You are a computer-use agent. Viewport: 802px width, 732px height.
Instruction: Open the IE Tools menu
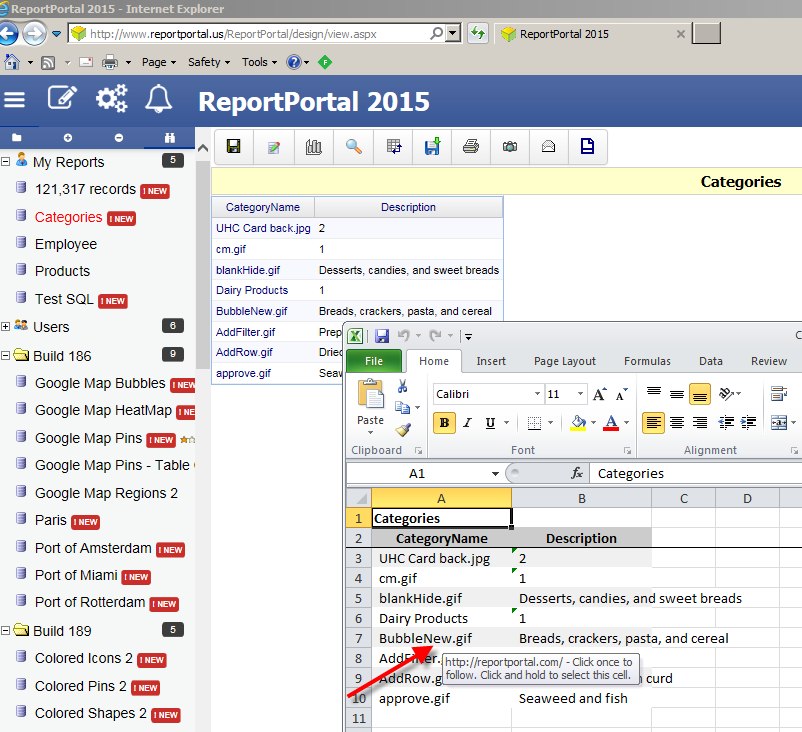click(259, 62)
